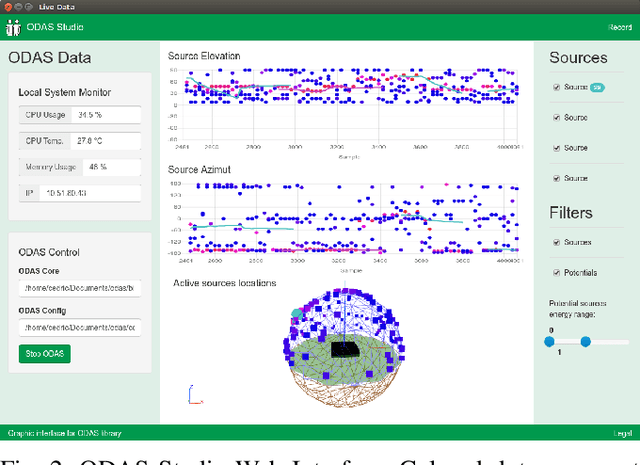The width and height of the screenshot is (640, 465).
Task: Open the Record menu item
Action: click(620, 27)
